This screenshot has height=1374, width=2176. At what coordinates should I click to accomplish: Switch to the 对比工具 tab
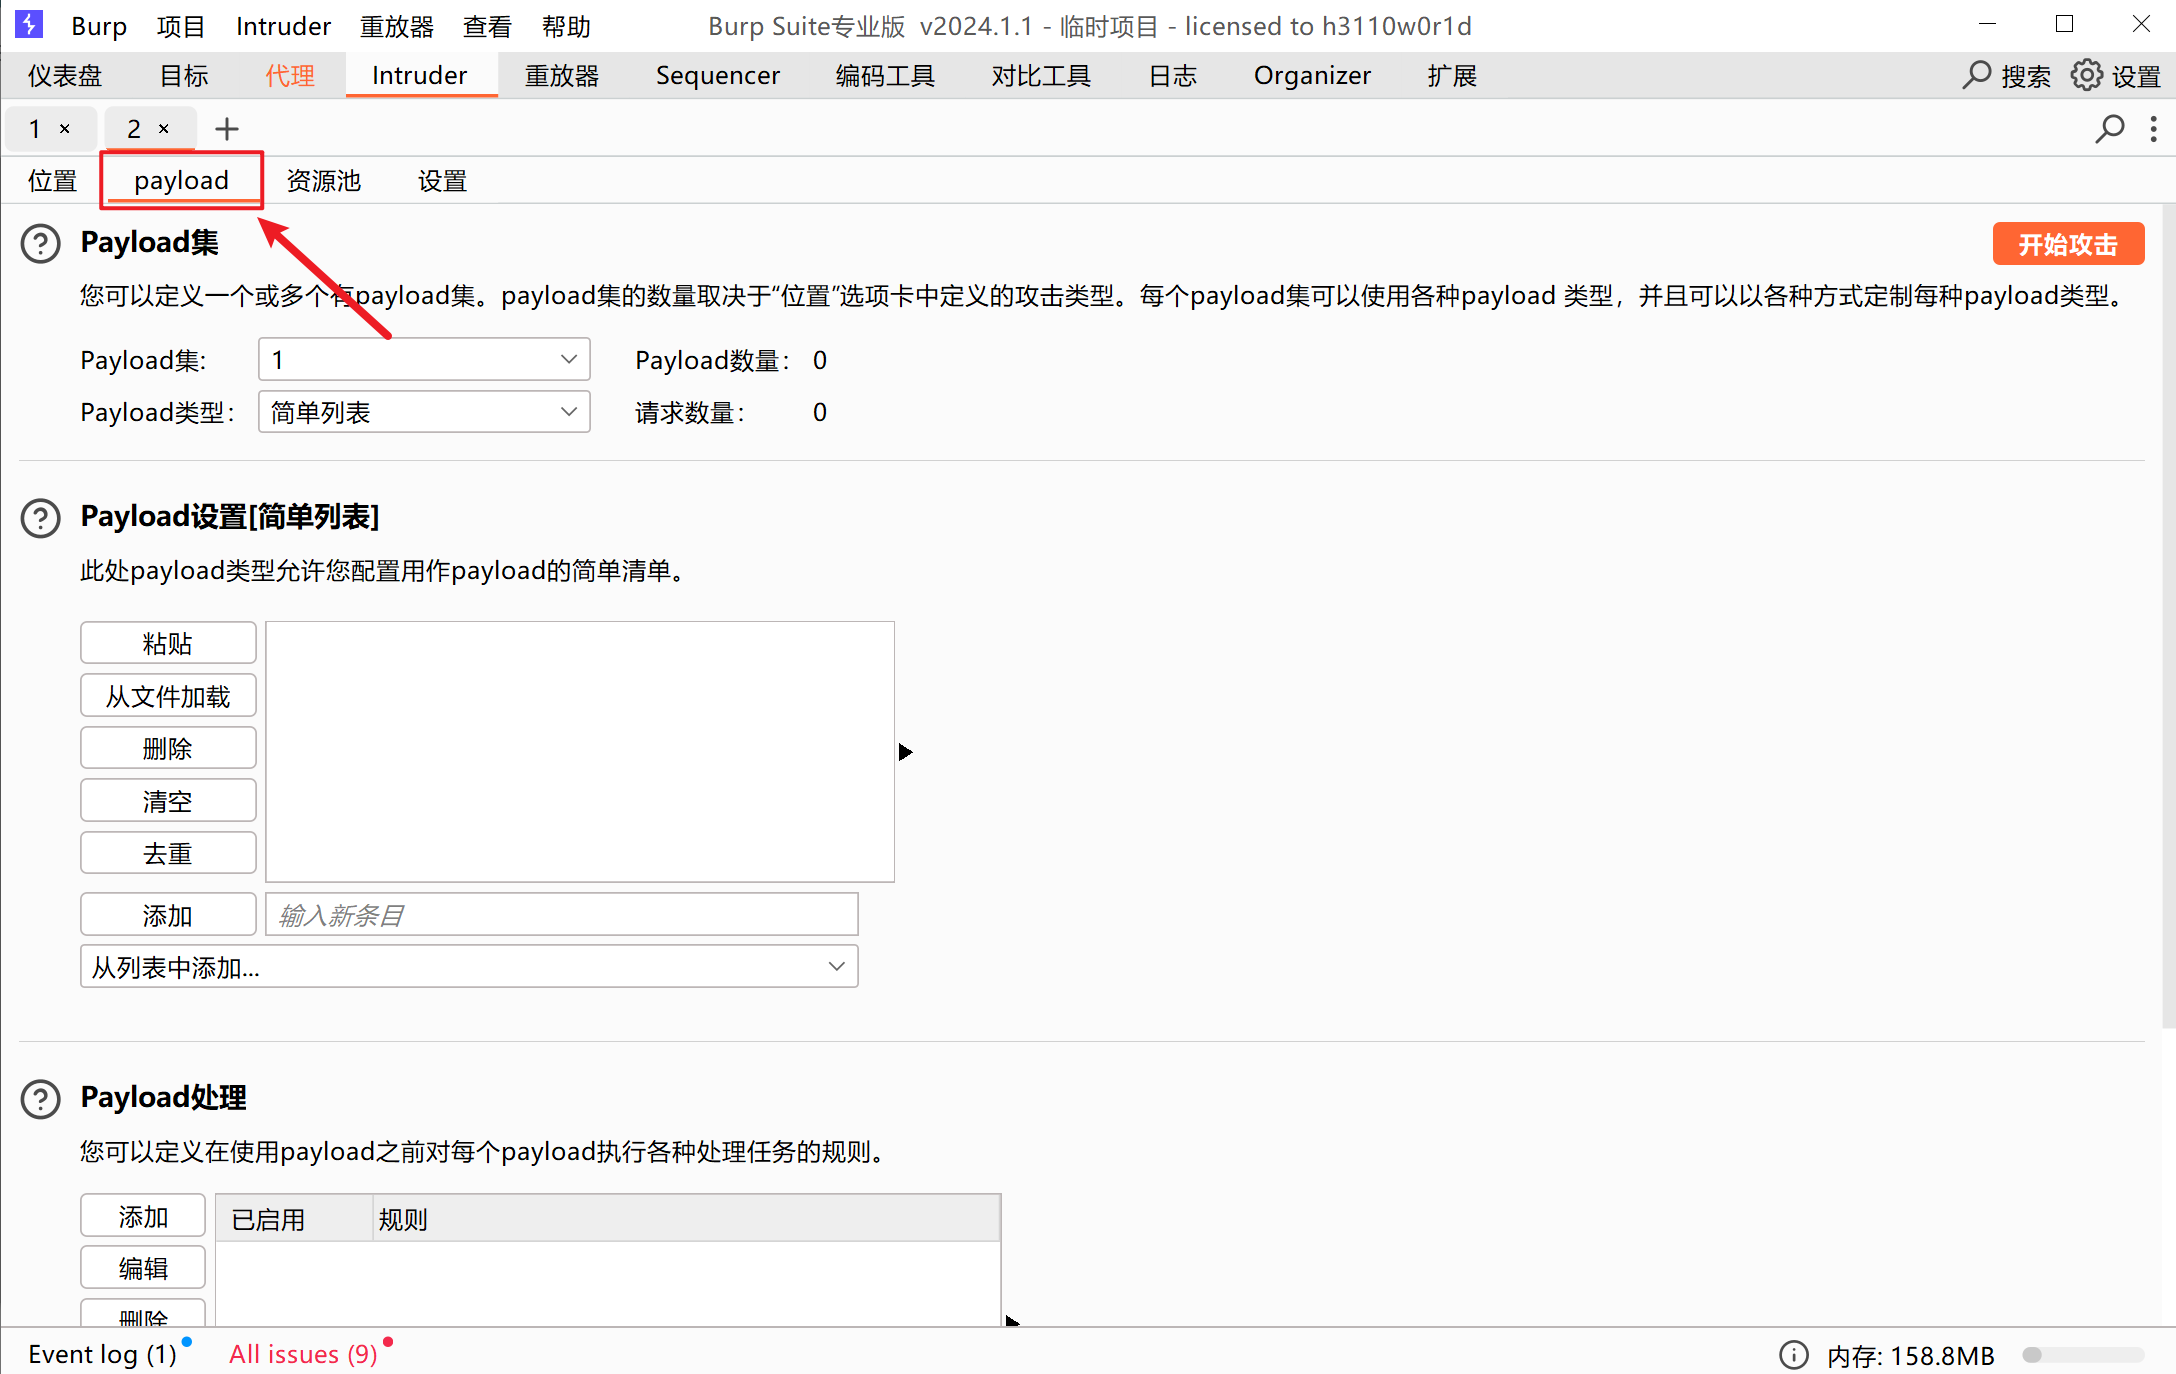(x=1041, y=75)
